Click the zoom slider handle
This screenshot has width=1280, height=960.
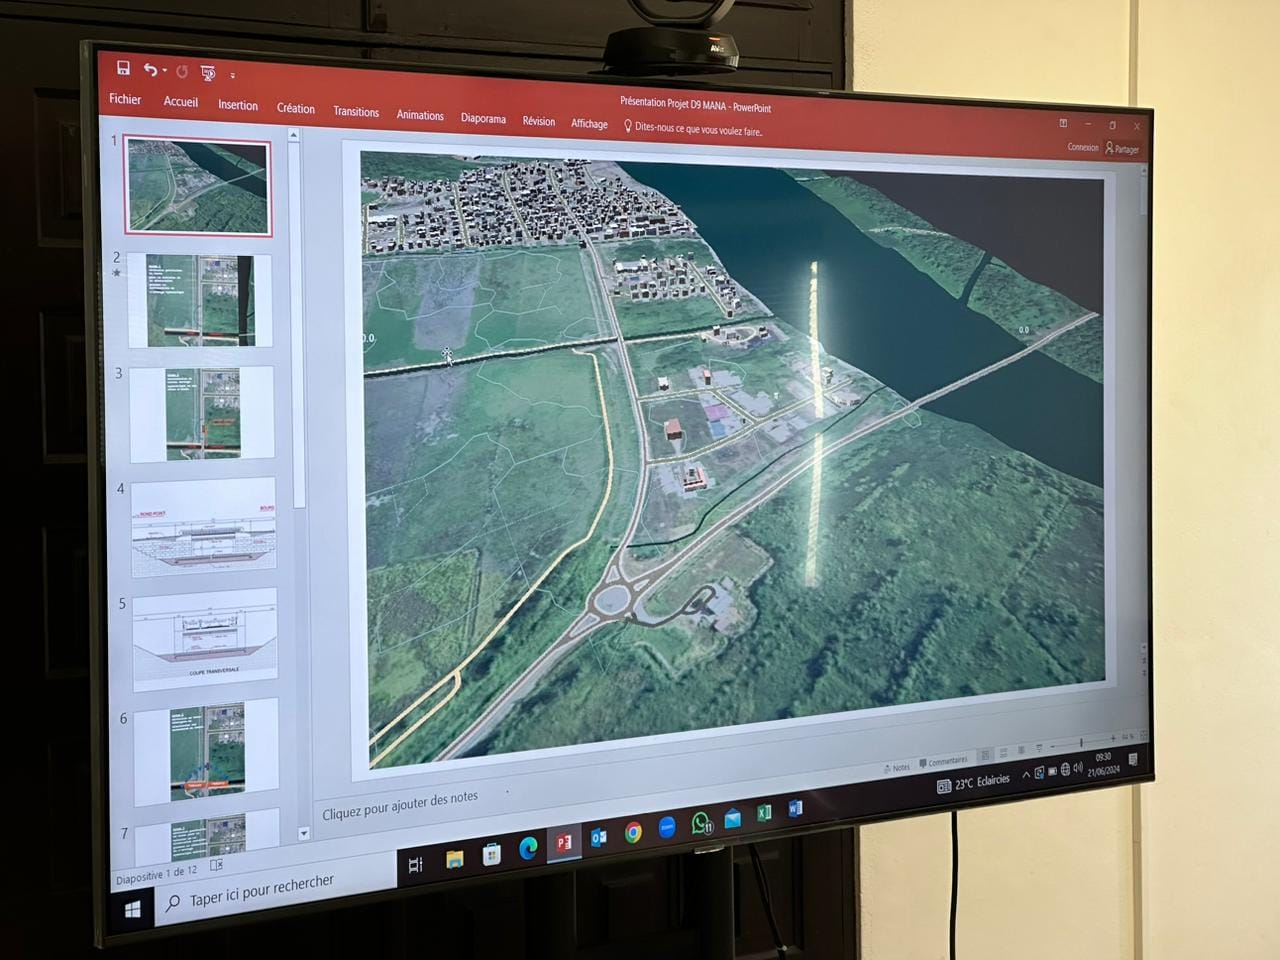1081,743
